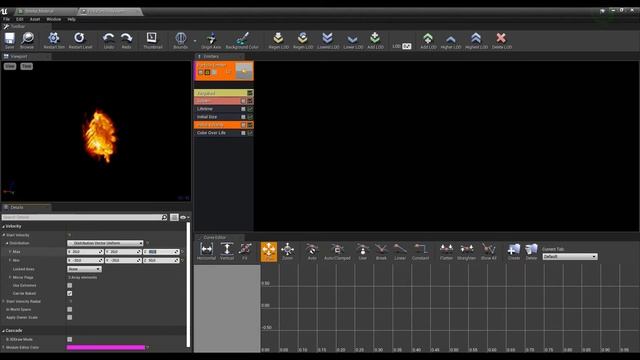Select the Initial Size module row

224,117
